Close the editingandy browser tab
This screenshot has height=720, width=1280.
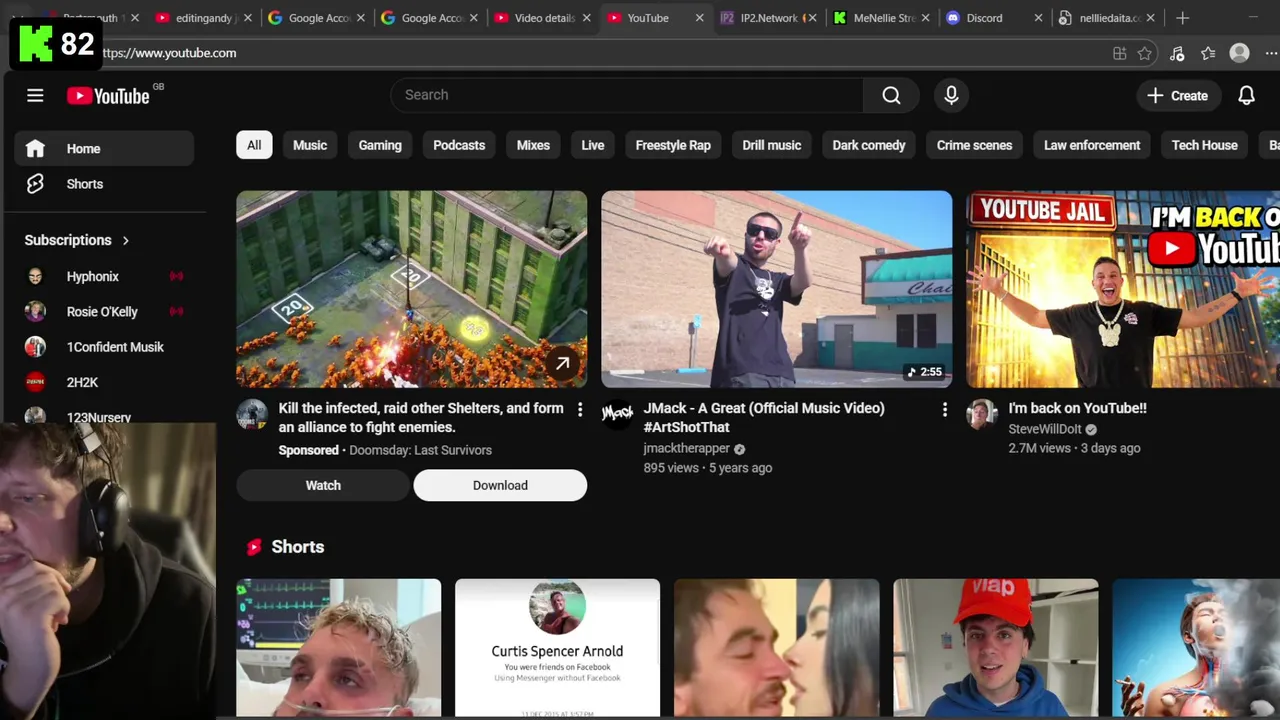248,18
